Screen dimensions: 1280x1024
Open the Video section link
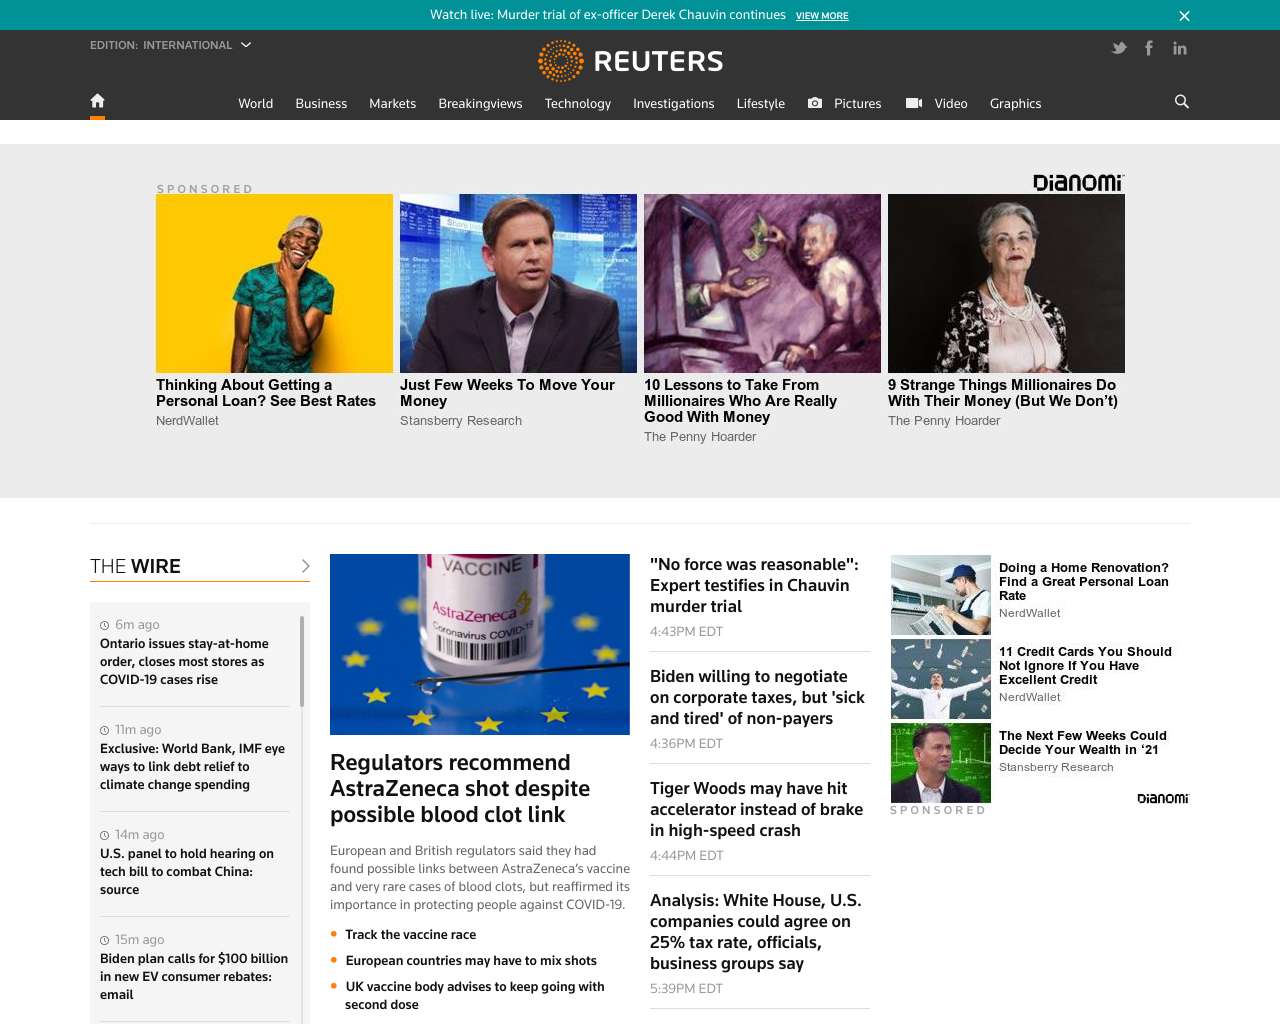pos(950,103)
